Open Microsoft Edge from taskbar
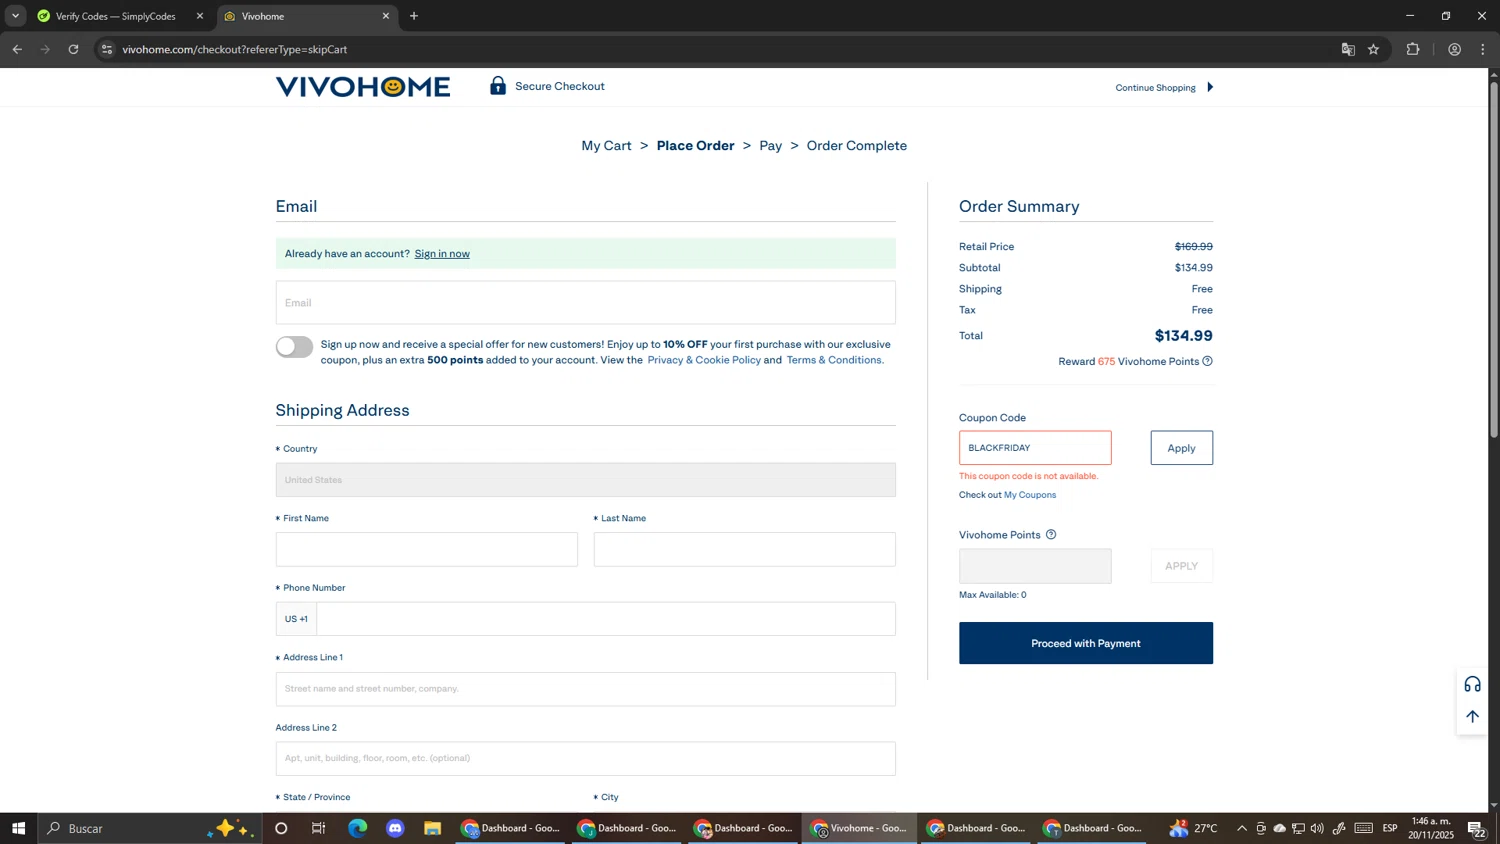 [x=357, y=828]
